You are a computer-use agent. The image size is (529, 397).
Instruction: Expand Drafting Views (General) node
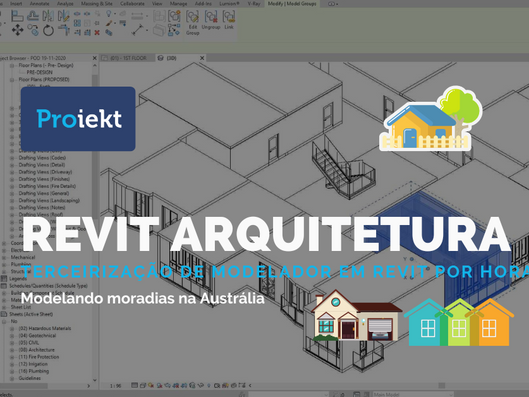pos(12,193)
